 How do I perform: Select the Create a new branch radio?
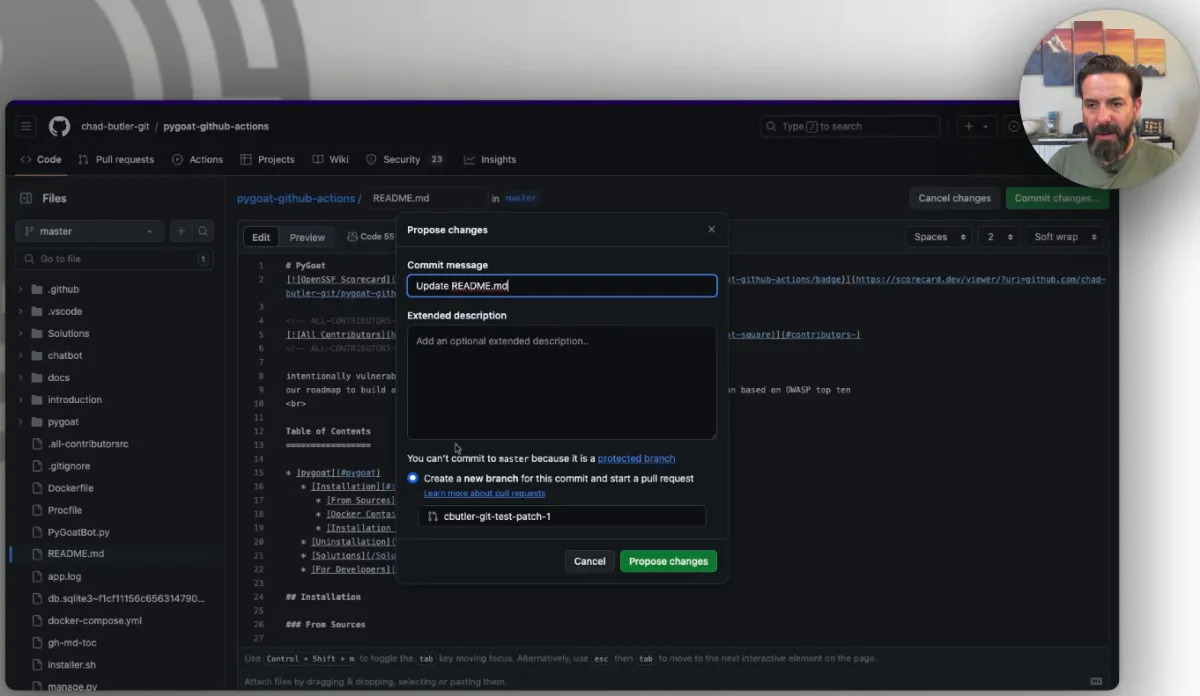pos(413,478)
